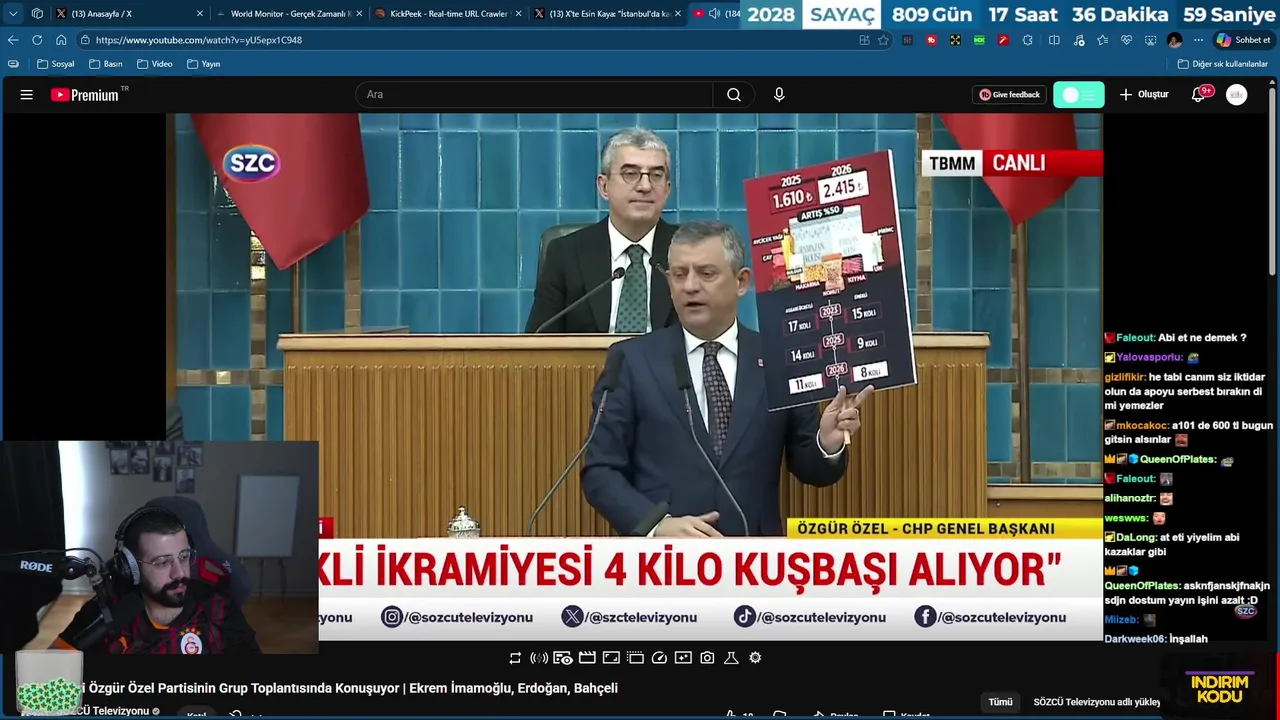1280x720 pixels.
Task: Open the Video bookmarks folder
Action: 155,64
